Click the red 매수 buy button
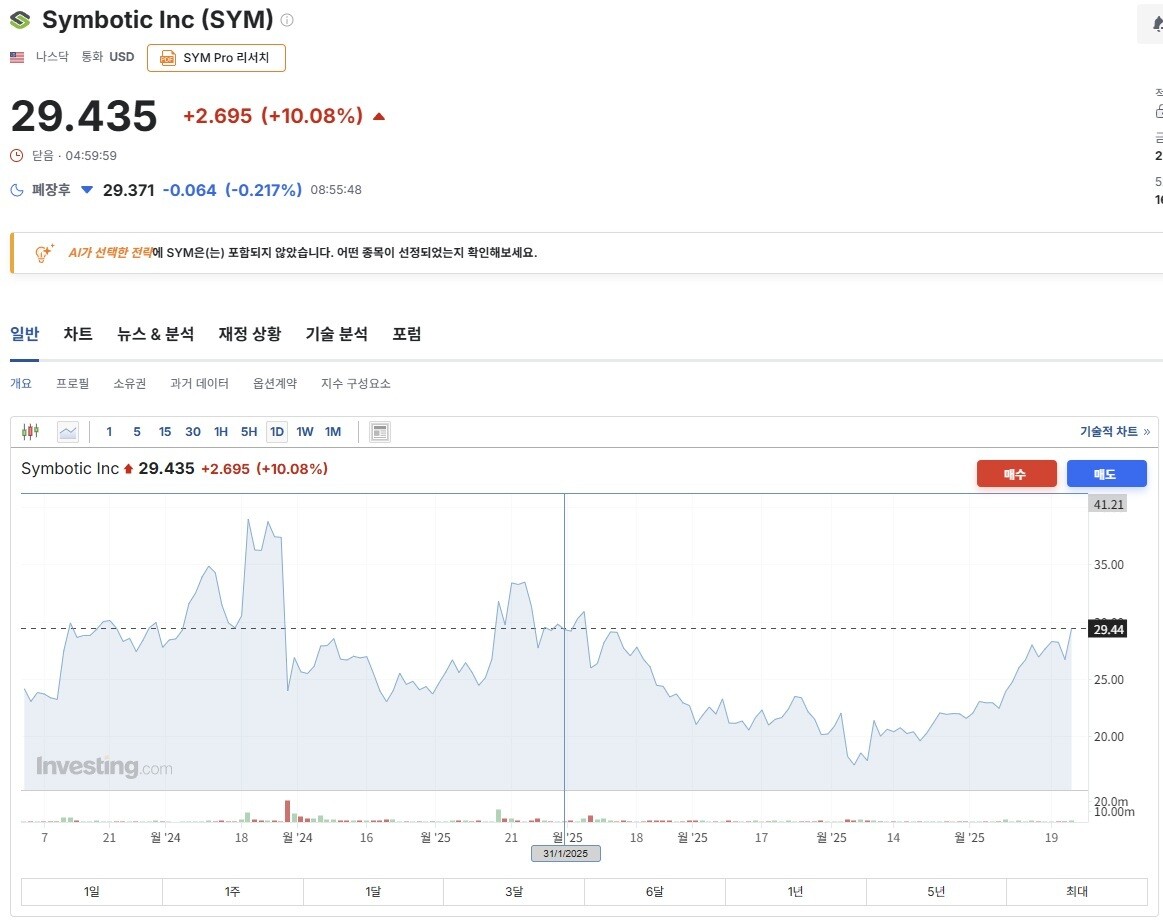 pyautogui.click(x=1016, y=474)
